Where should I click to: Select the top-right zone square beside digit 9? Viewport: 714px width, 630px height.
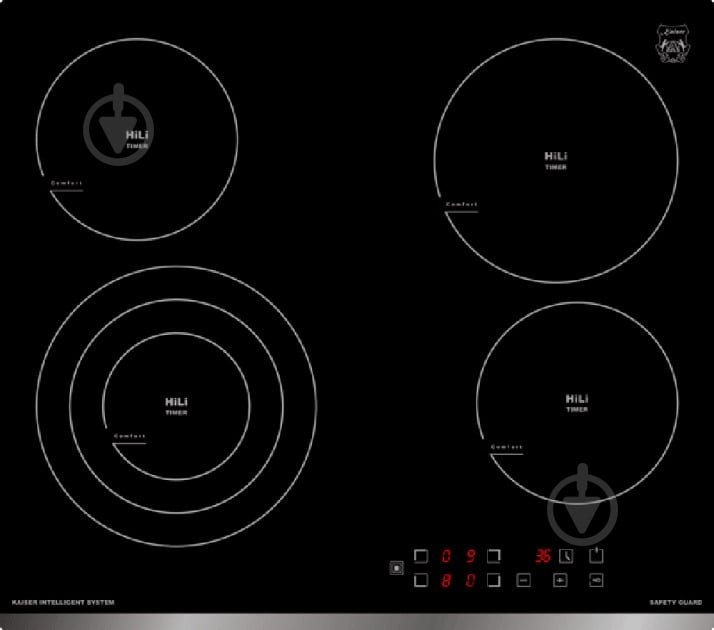click(x=493, y=556)
